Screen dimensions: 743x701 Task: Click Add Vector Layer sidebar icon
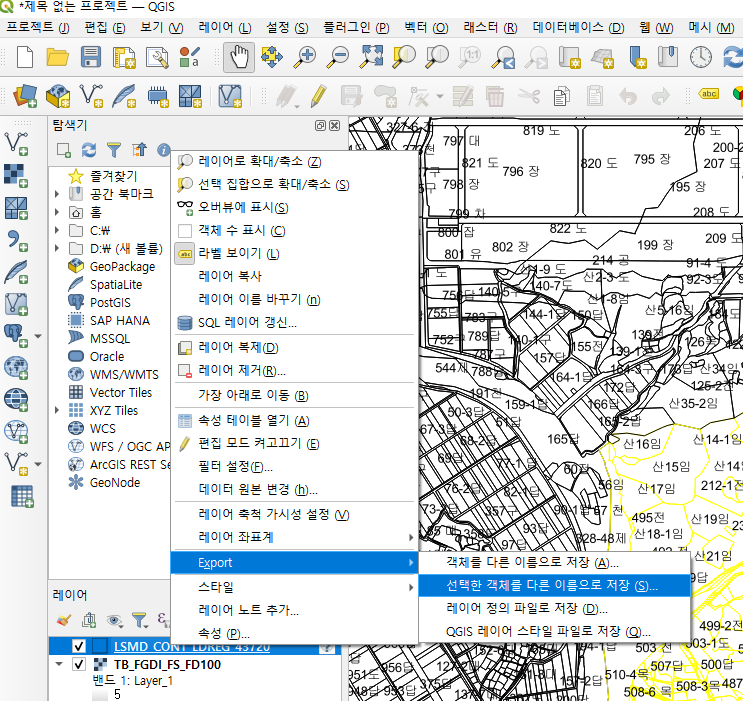click(16, 144)
